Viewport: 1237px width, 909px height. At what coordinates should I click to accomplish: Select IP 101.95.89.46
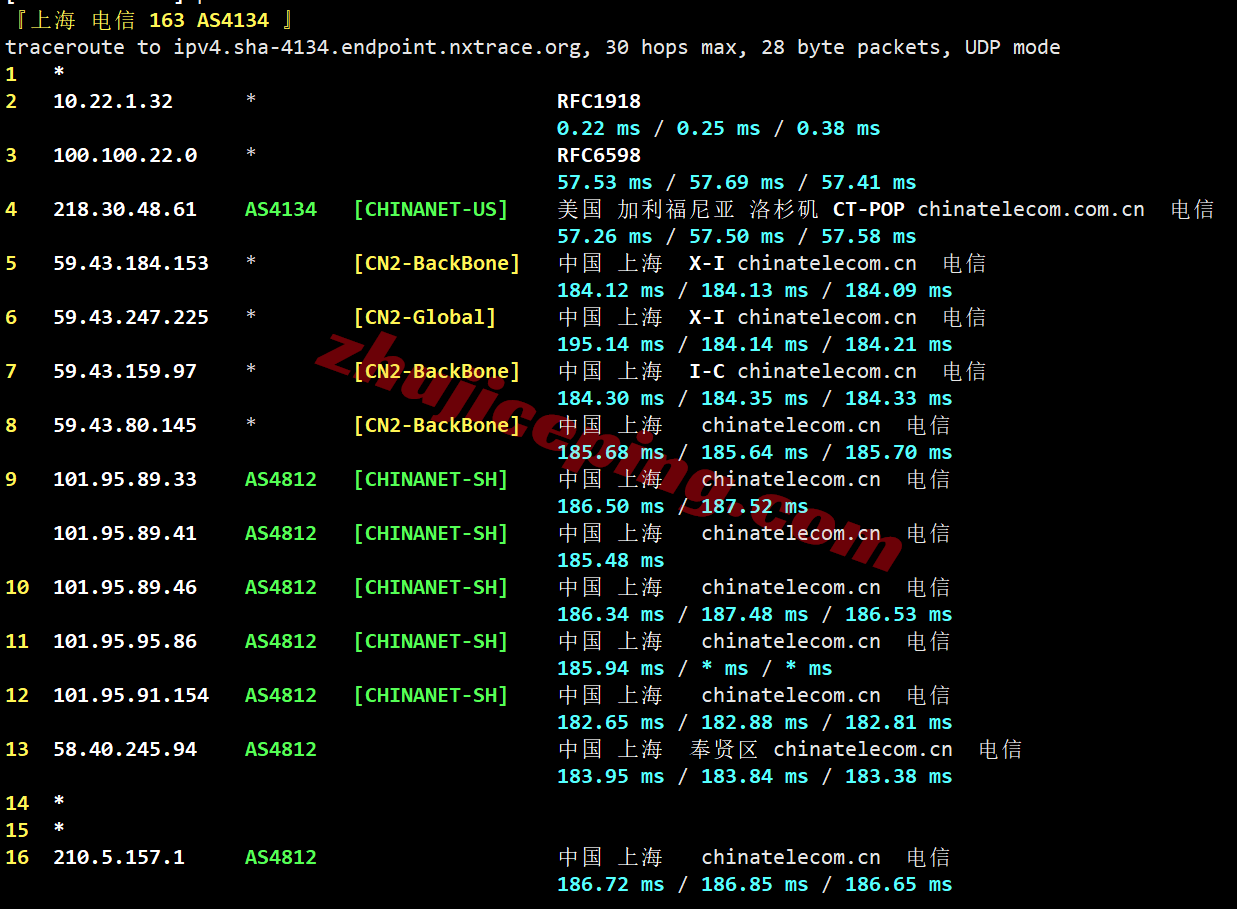125,587
